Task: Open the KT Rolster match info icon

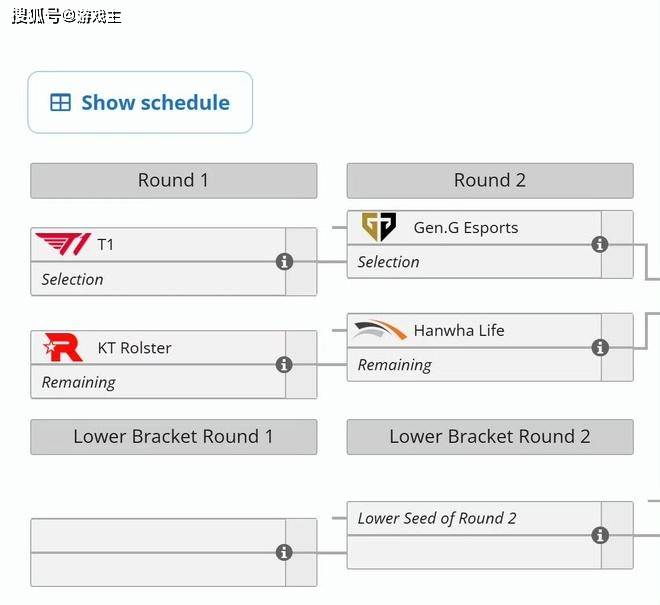Action: (284, 365)
